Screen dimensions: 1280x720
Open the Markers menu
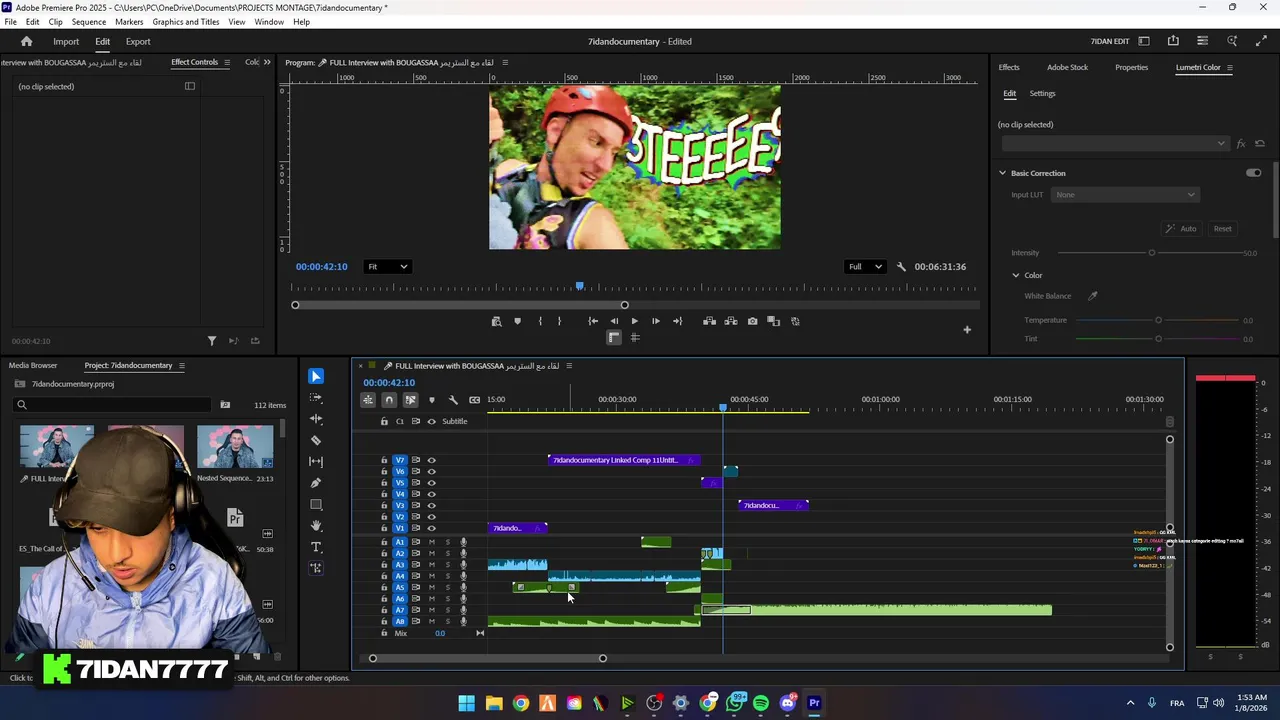click(129, 22)
